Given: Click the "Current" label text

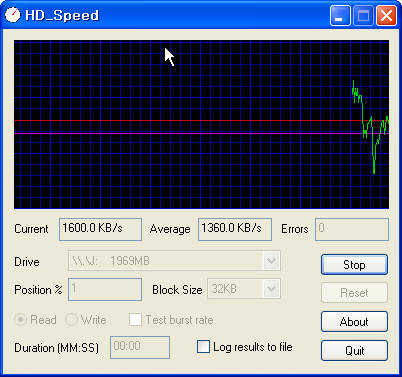Looking at the screenshot, I should (31, 229).
